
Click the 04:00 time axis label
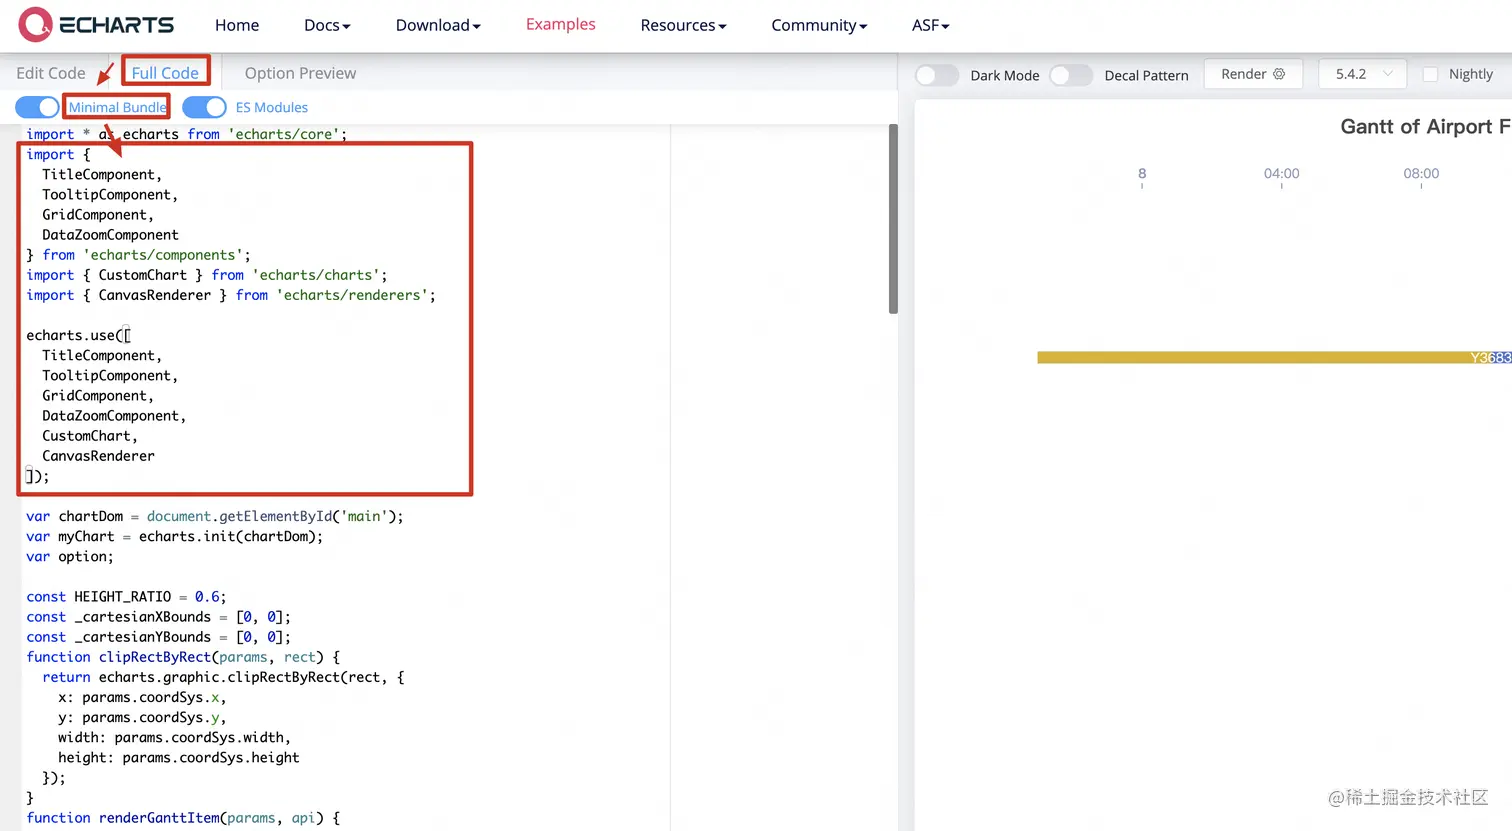1281,174
